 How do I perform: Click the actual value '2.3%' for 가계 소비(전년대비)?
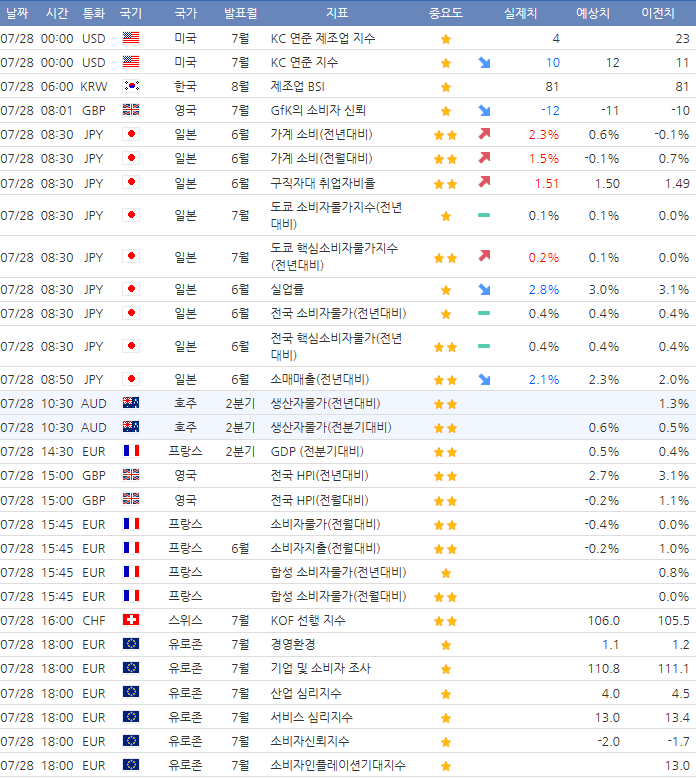click(544, 135)
